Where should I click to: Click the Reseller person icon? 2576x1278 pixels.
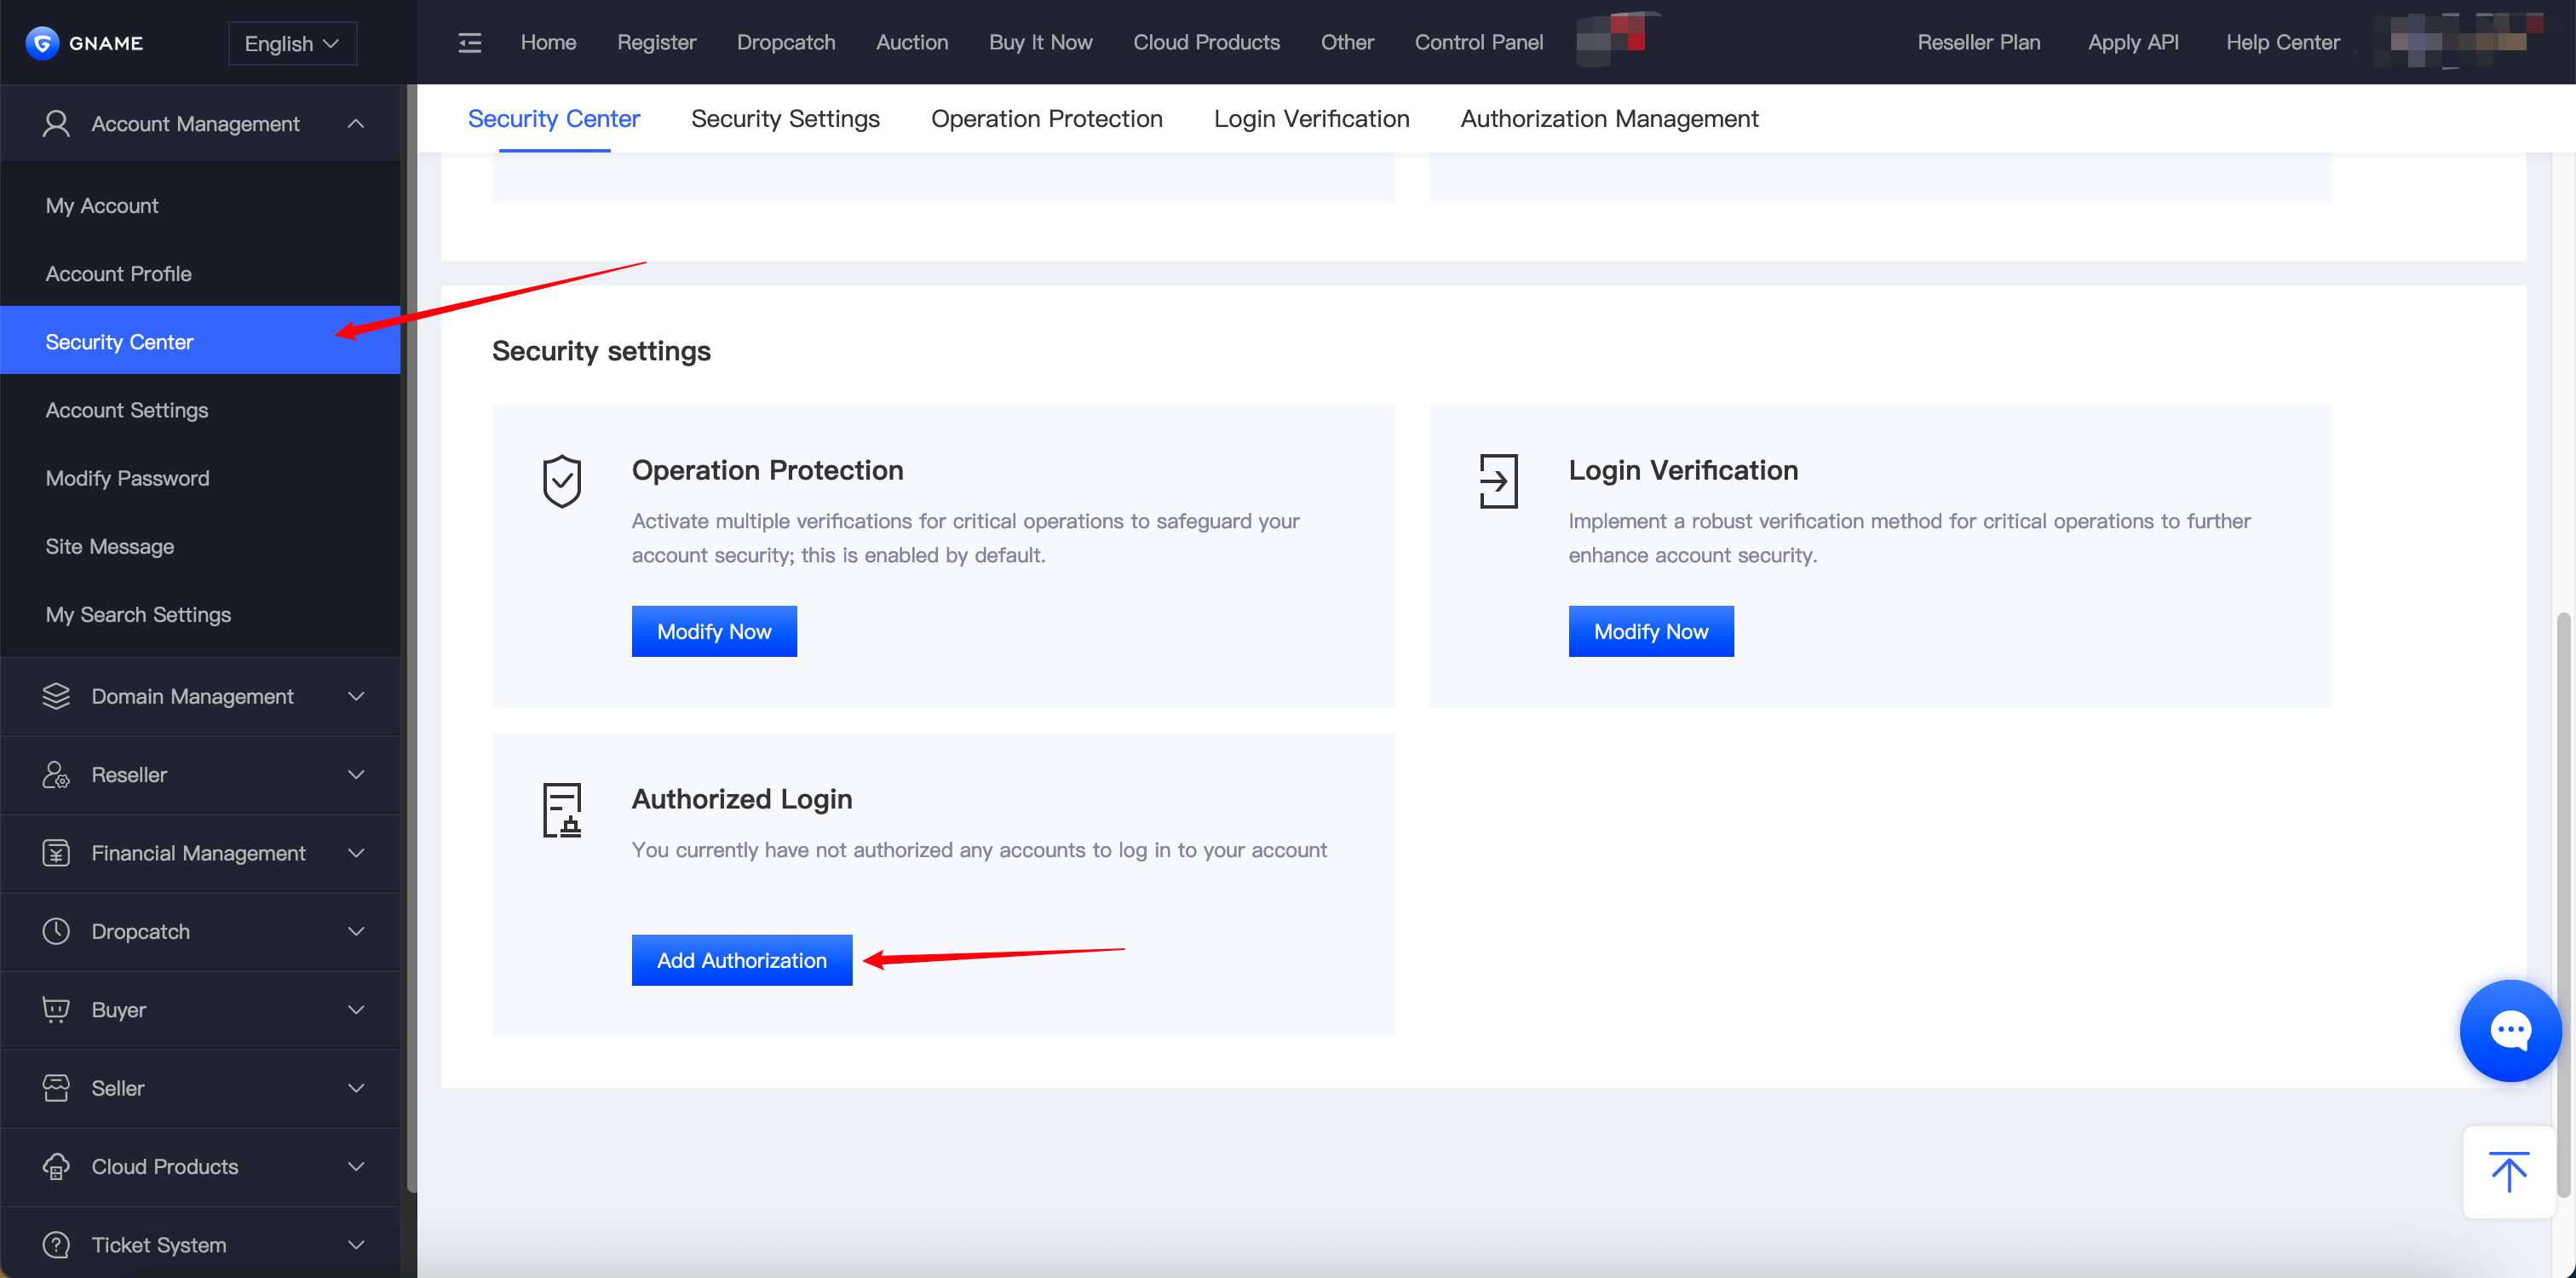click(x=56, y=775)
